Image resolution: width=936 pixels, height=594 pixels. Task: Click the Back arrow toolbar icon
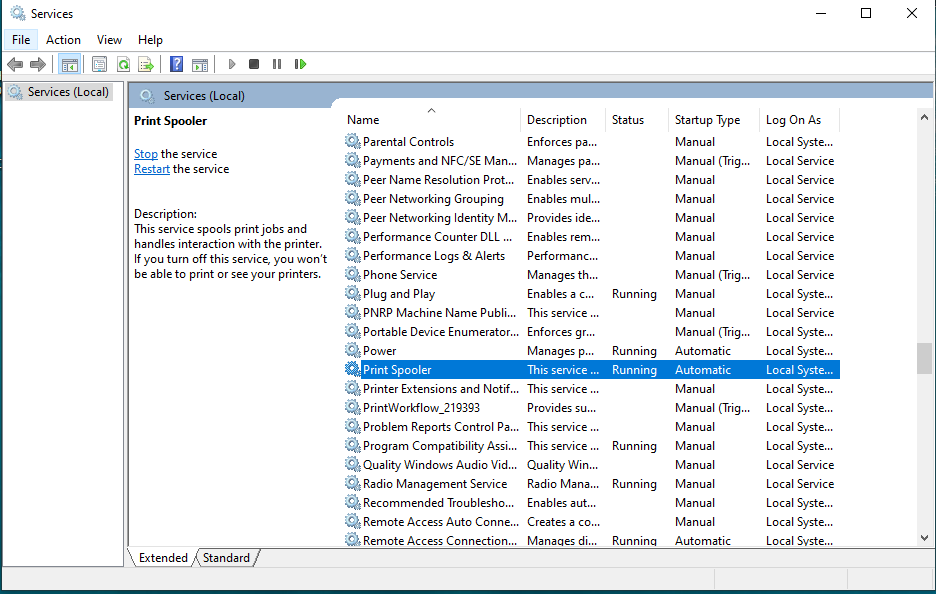pos(15,64)
